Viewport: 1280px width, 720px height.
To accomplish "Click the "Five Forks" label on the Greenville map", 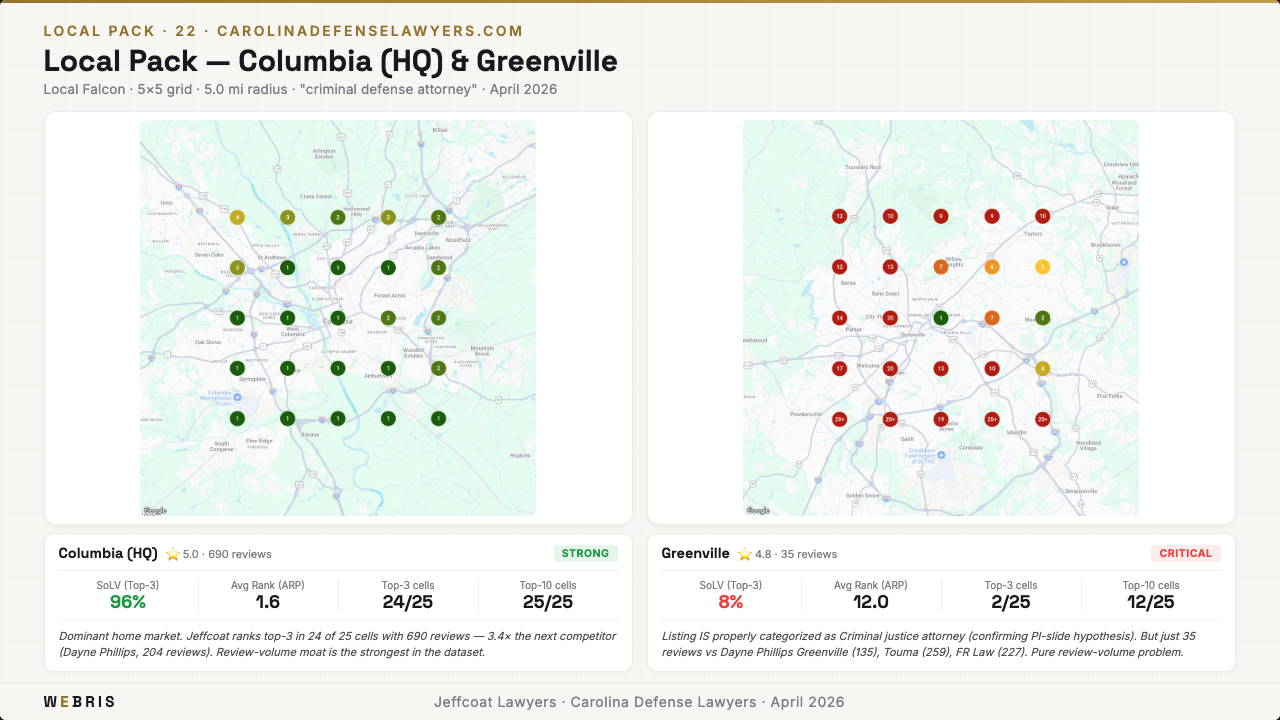I will 1109,395.
